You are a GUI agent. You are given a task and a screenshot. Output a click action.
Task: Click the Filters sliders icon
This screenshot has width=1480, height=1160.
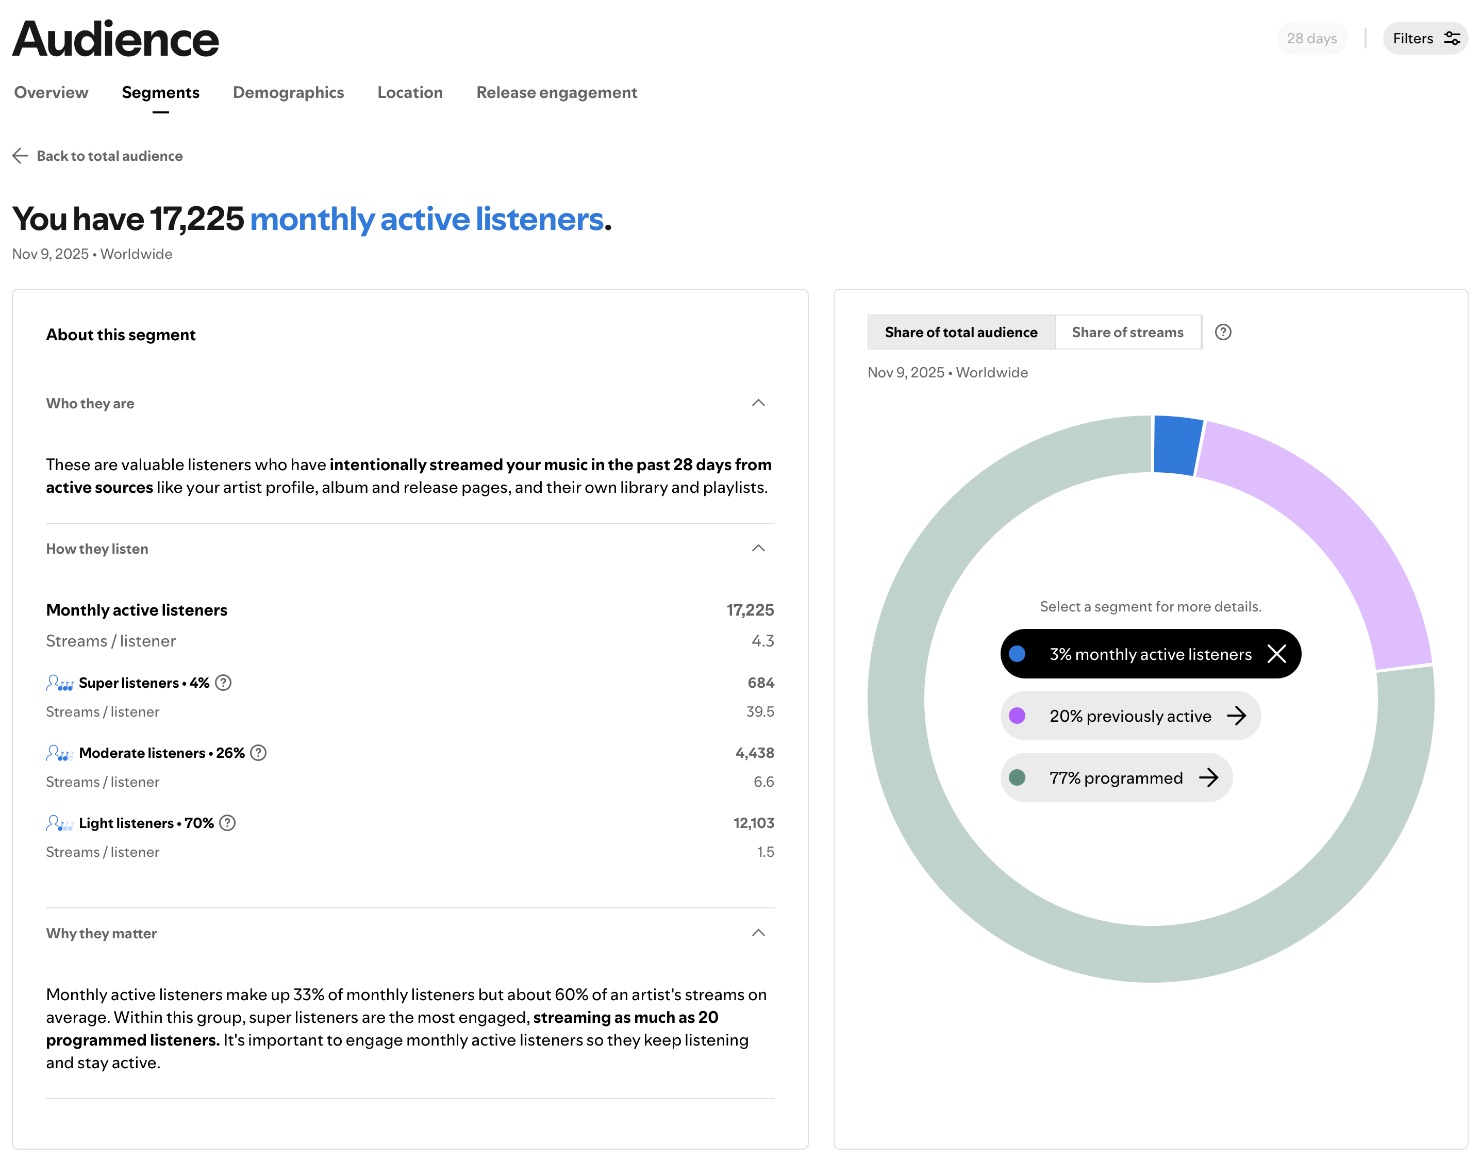coord(1452,39)
